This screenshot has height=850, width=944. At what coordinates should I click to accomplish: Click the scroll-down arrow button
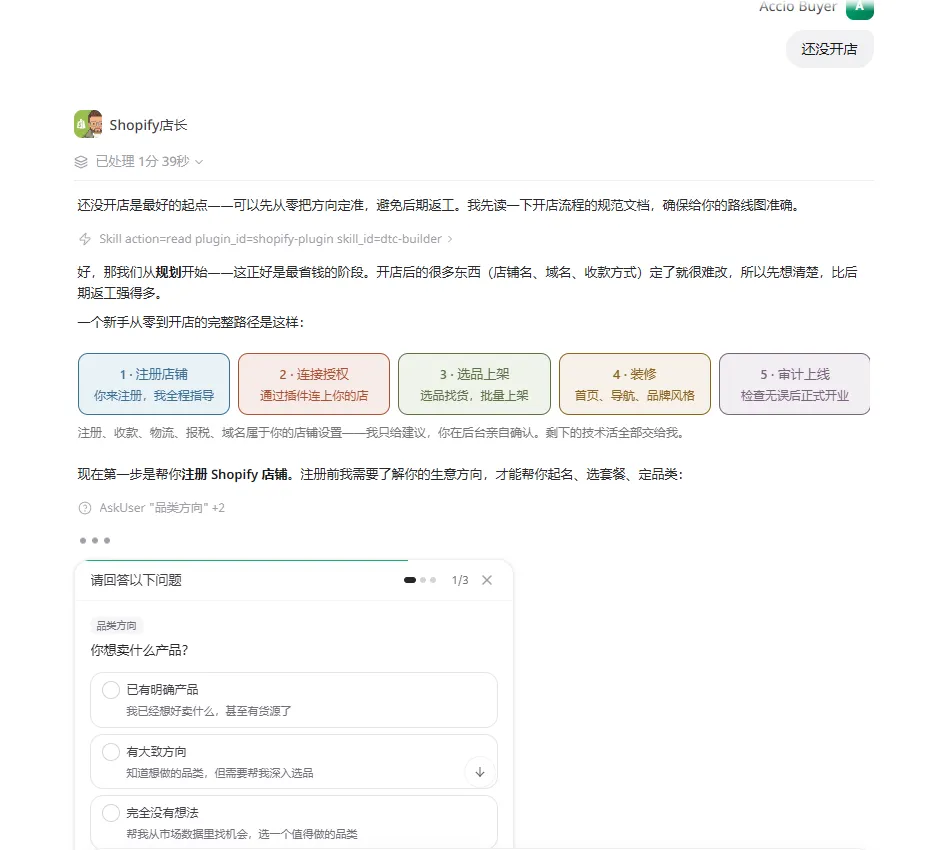tap(480, 772)
